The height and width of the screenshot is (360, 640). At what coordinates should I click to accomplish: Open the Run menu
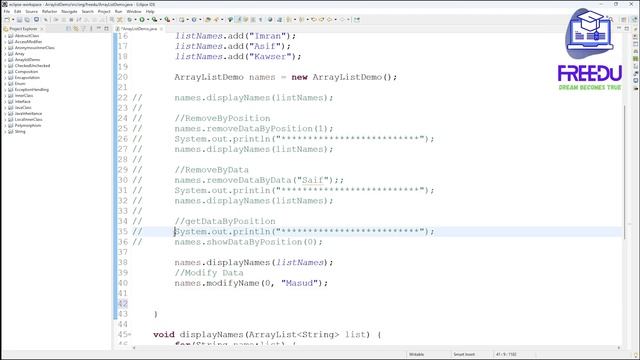pos(118,11)
